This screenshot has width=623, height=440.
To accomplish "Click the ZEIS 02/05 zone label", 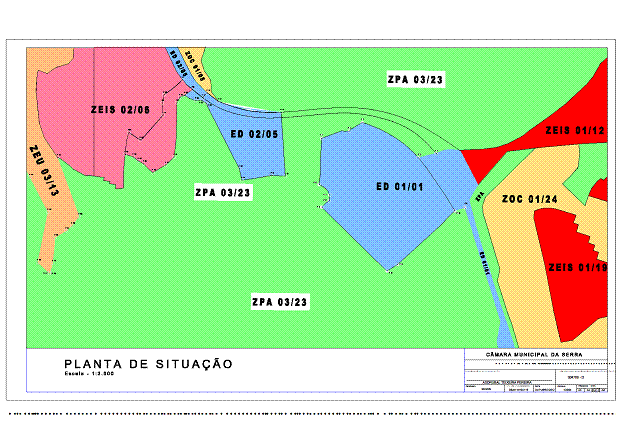I will click(x=120, y=110).
